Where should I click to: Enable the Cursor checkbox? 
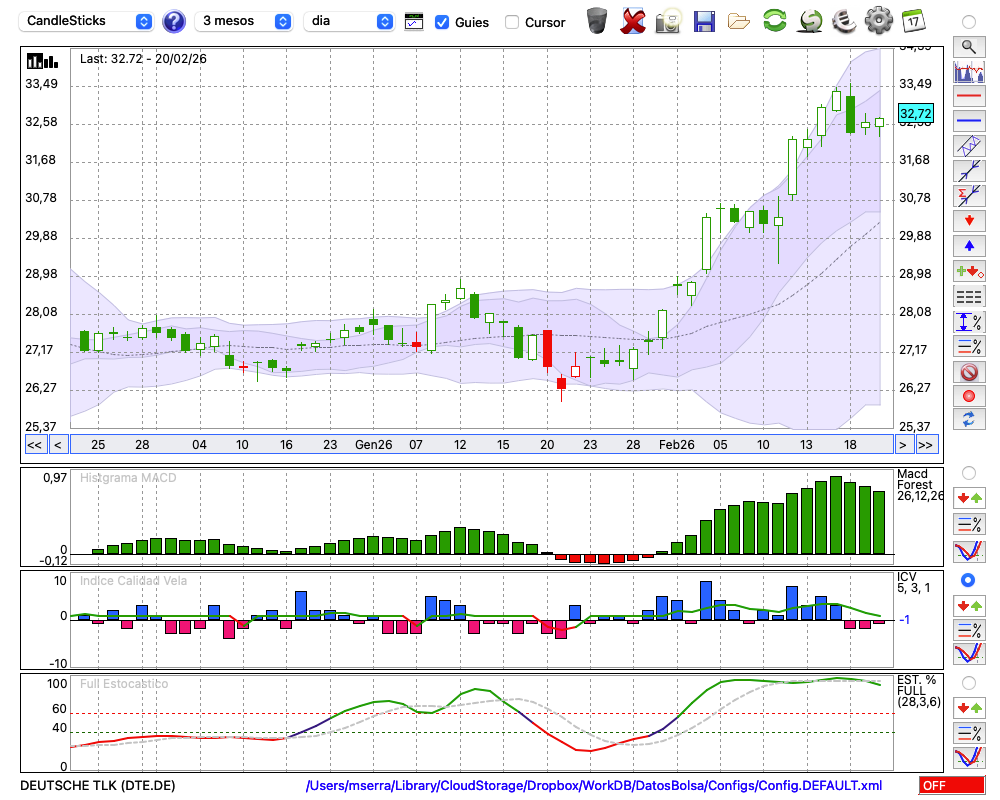coord(512,22)
